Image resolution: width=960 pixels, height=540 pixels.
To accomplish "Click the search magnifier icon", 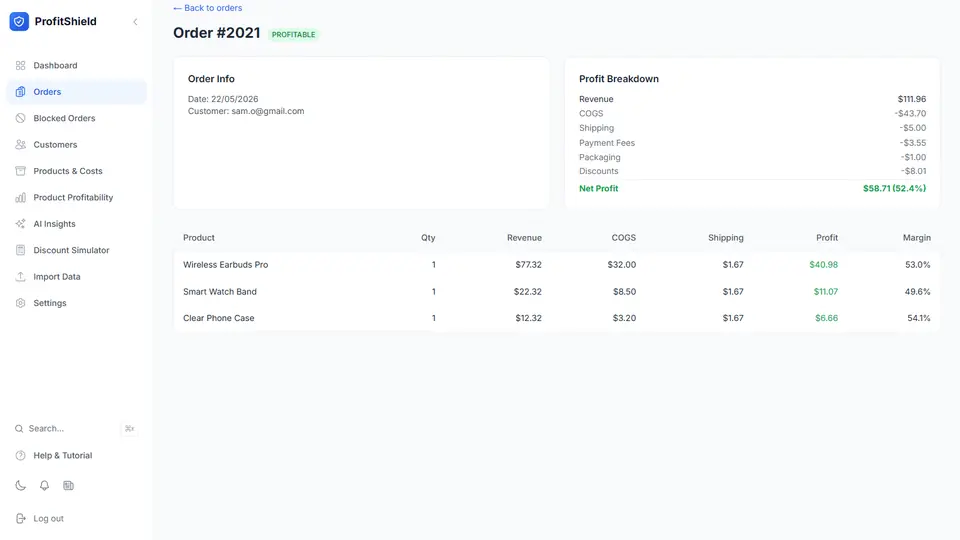I will pyautogui.click(x=19, y=429).
